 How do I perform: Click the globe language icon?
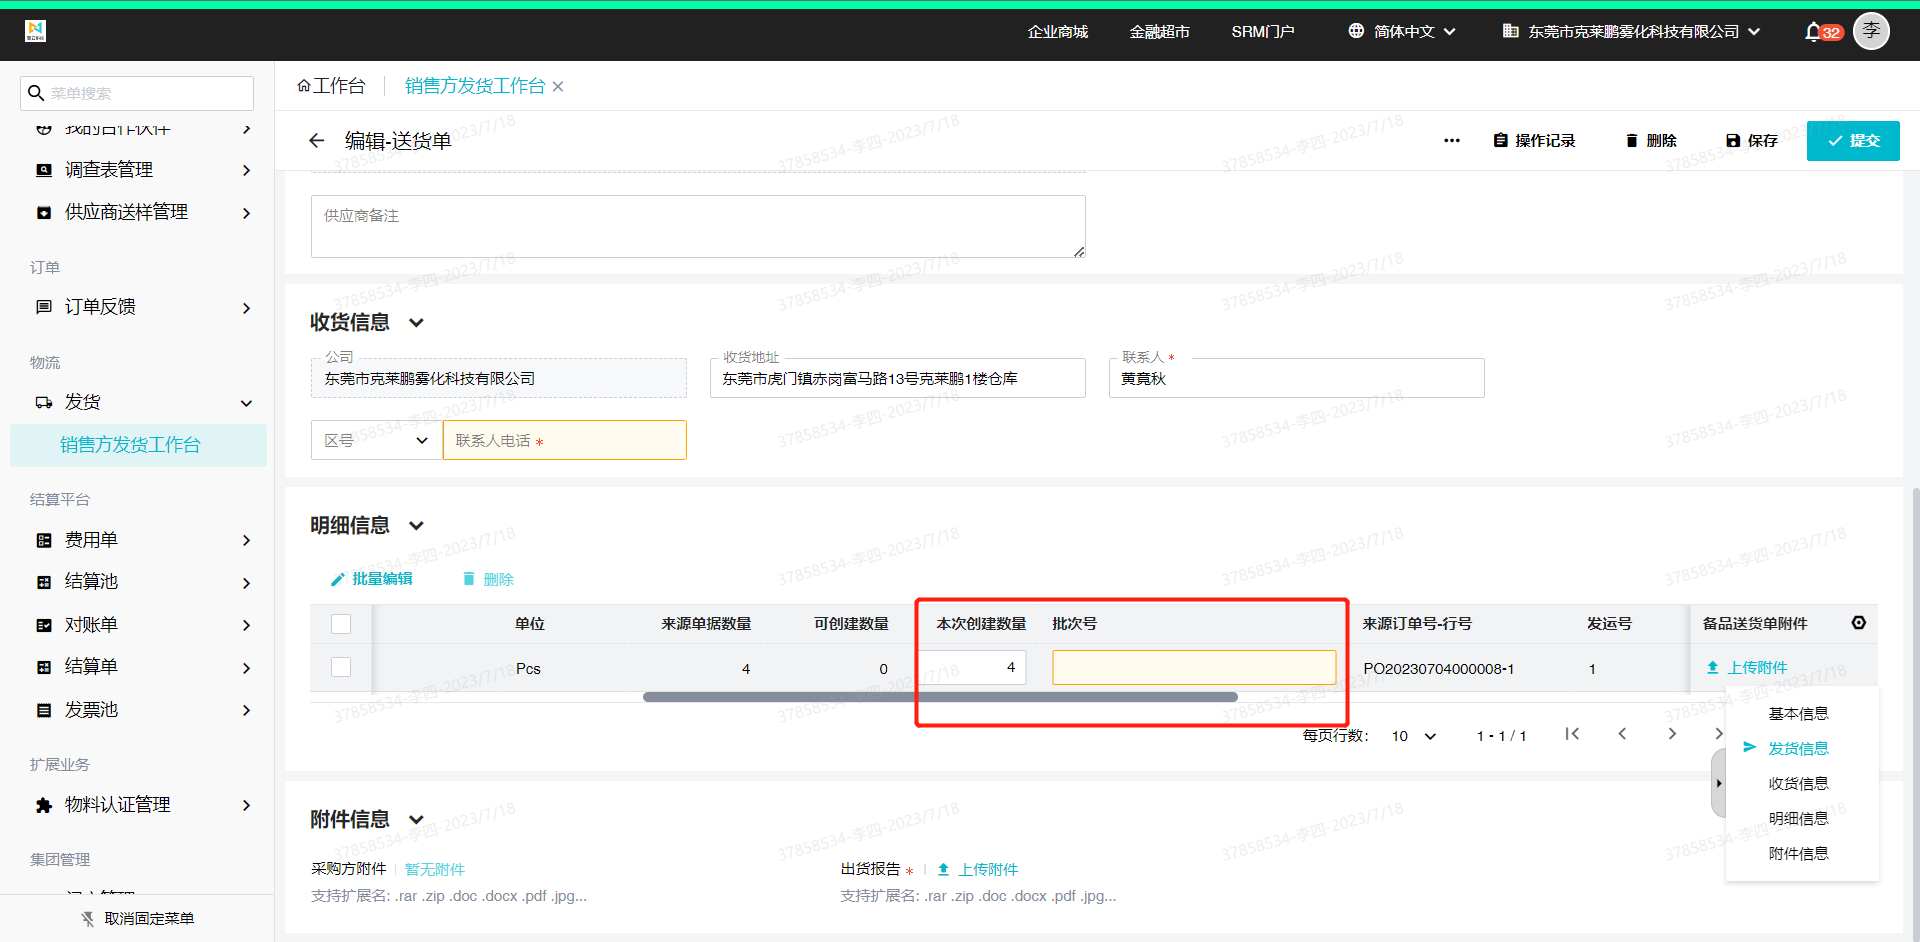tap(1356, 31)
